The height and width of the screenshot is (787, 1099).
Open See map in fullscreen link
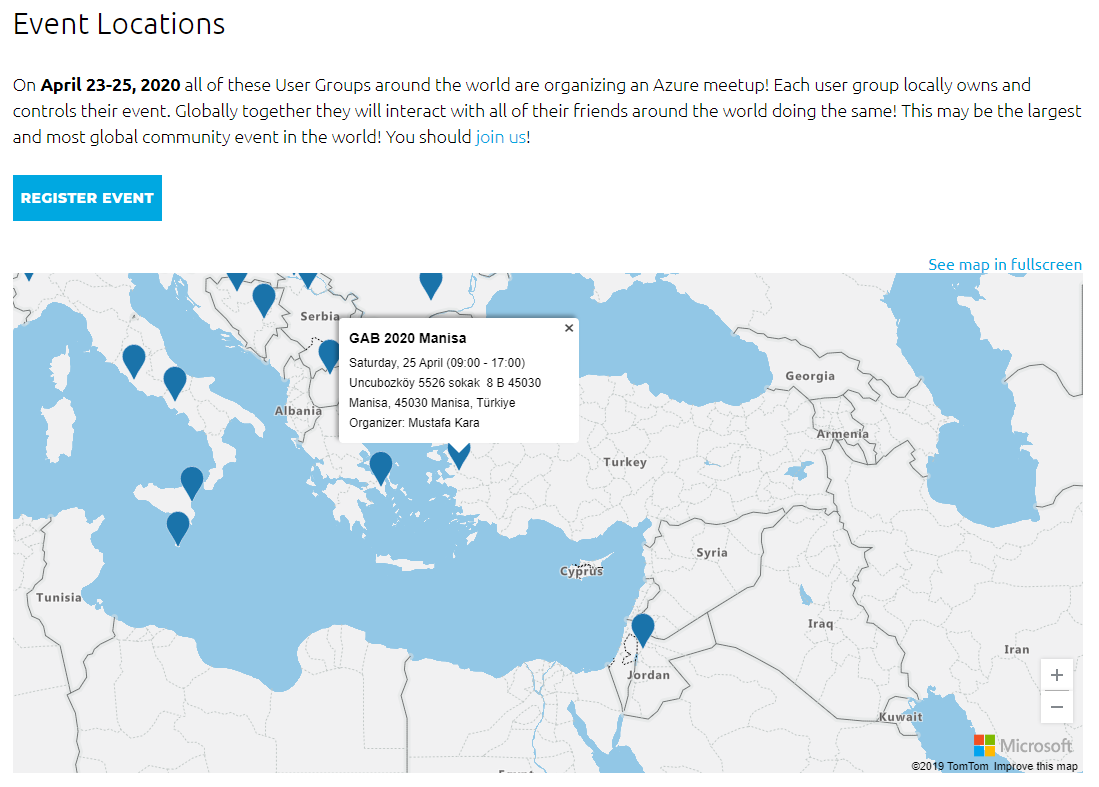[1005, 265]
